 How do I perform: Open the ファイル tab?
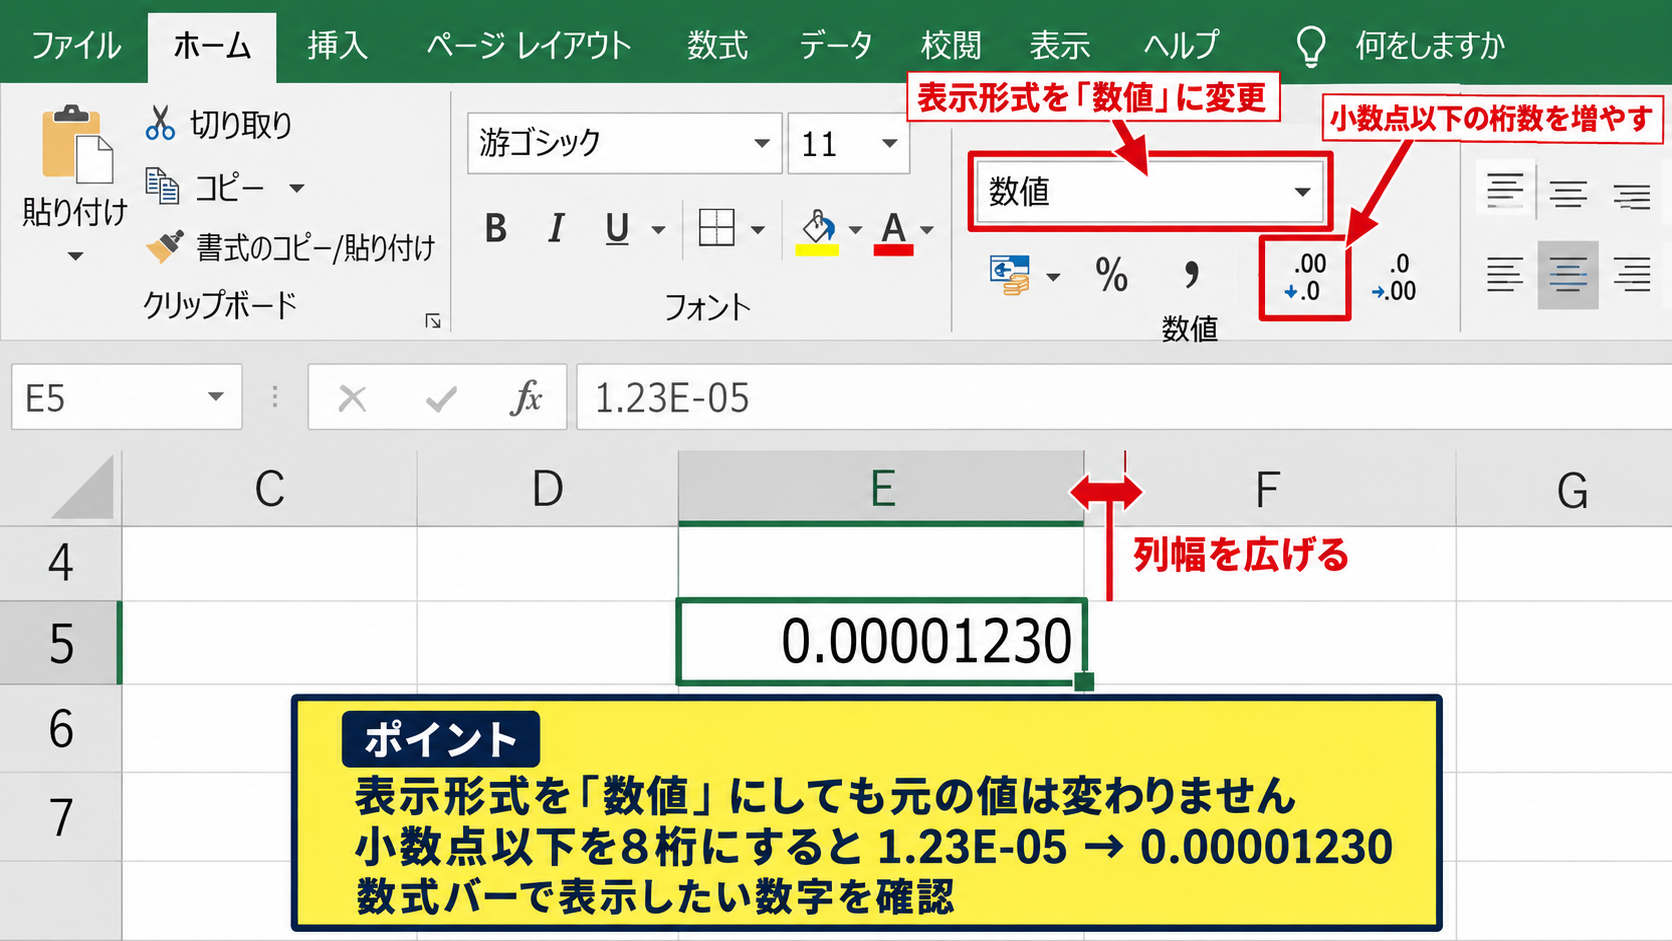click(x=75, y=45)
